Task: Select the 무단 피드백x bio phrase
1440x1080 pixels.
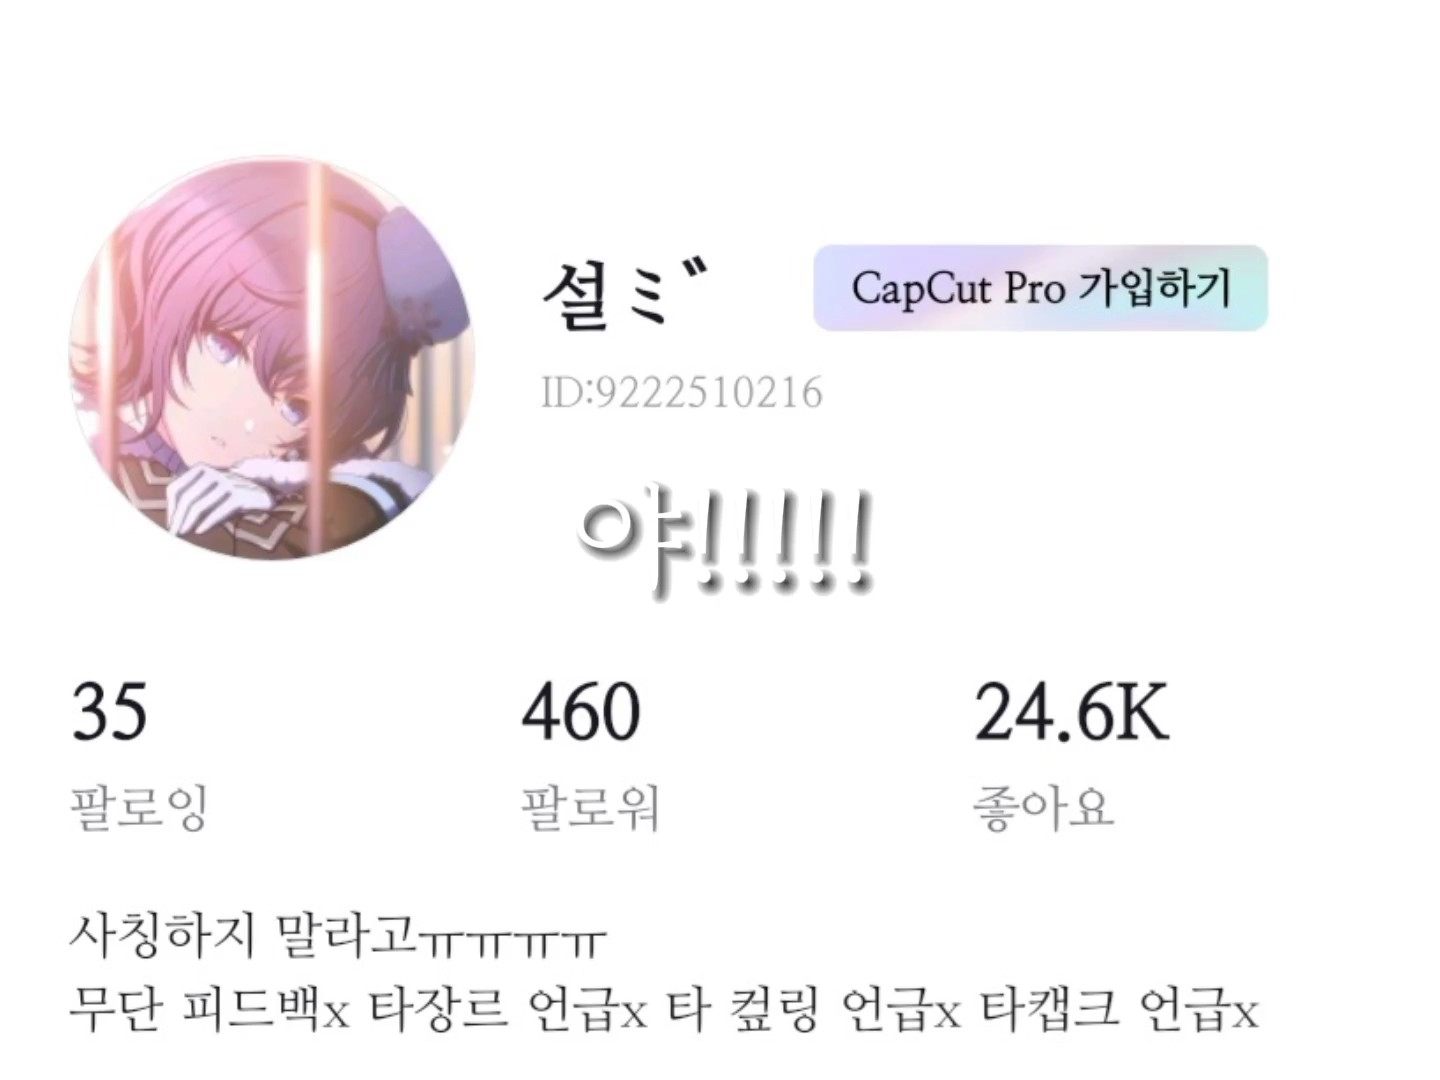Action: click(209, 1008)
